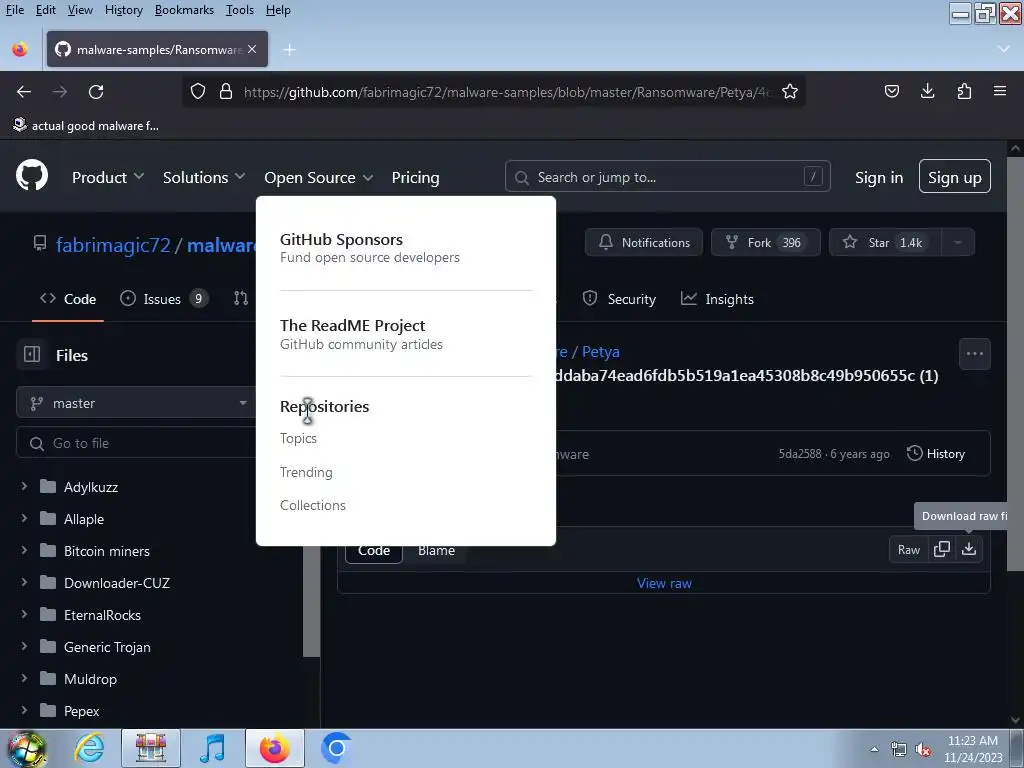Open the extensions puzzle icon
1024x768 pixels.
coord(964,91)
